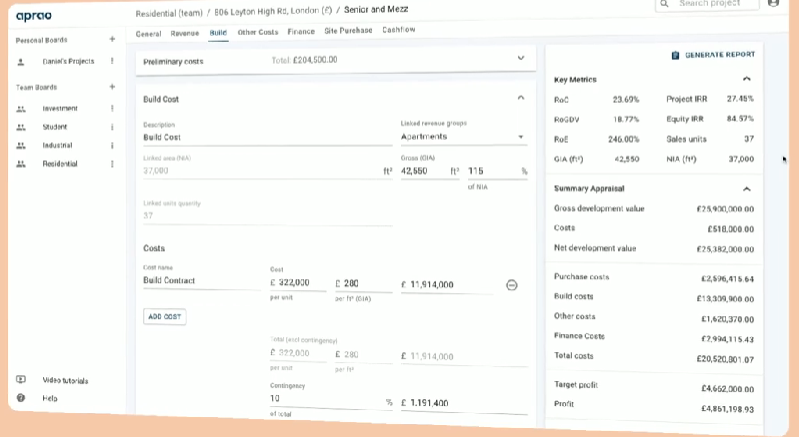Collapse the Build Cost section

coord(520,98)
